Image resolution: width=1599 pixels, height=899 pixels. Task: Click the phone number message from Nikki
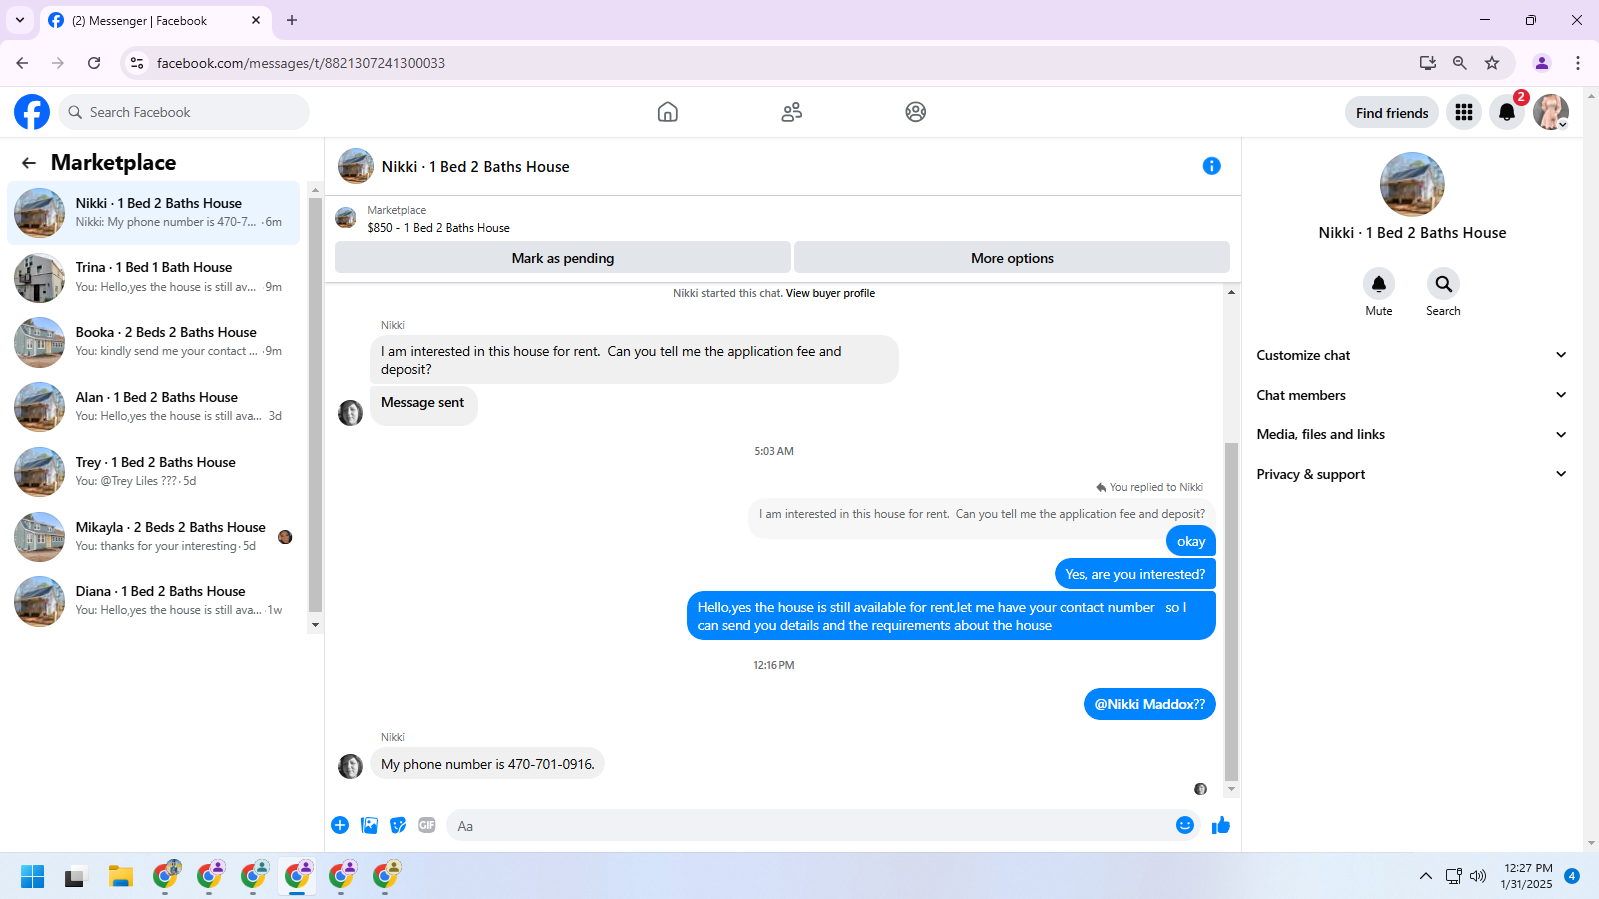pyautogui.click(x=488, y=764)
